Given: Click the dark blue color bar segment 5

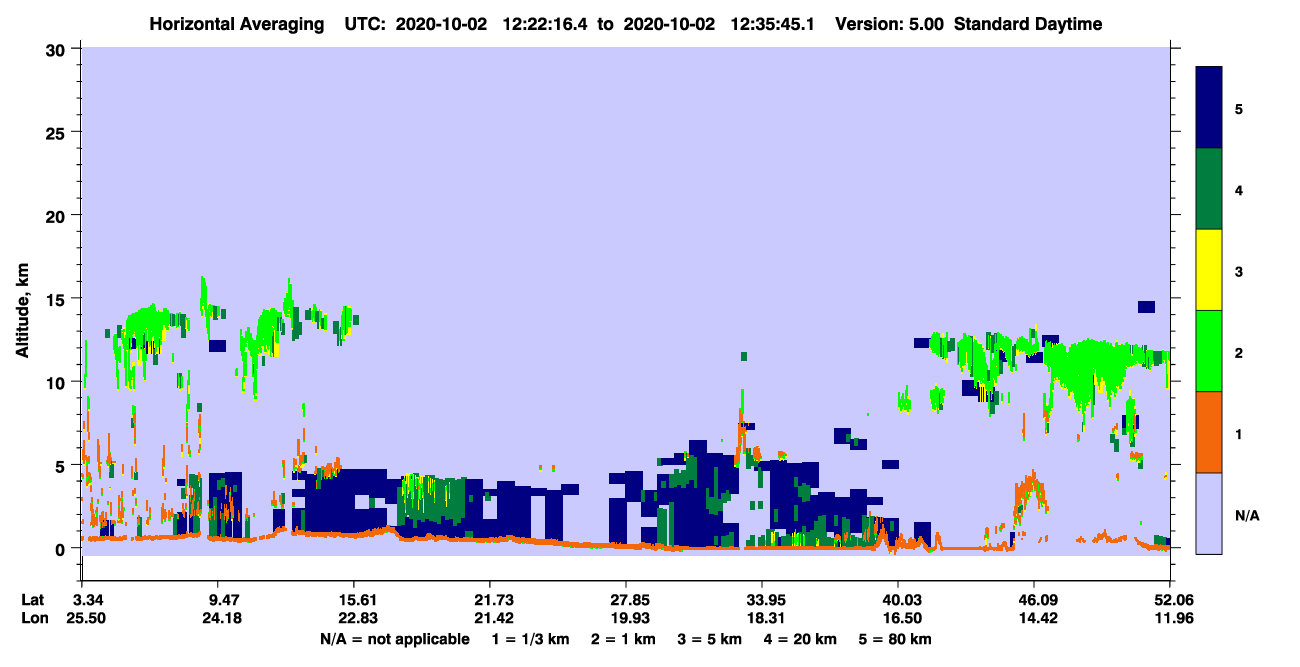Looking at the screenshot, I should tap(1210, 108).
